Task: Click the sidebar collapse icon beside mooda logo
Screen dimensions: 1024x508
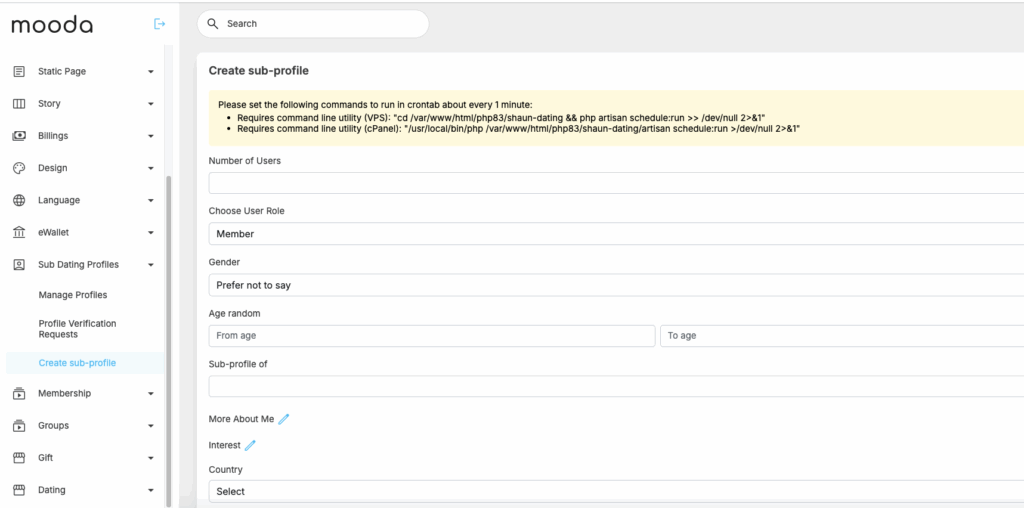Action: pos(159,24)
